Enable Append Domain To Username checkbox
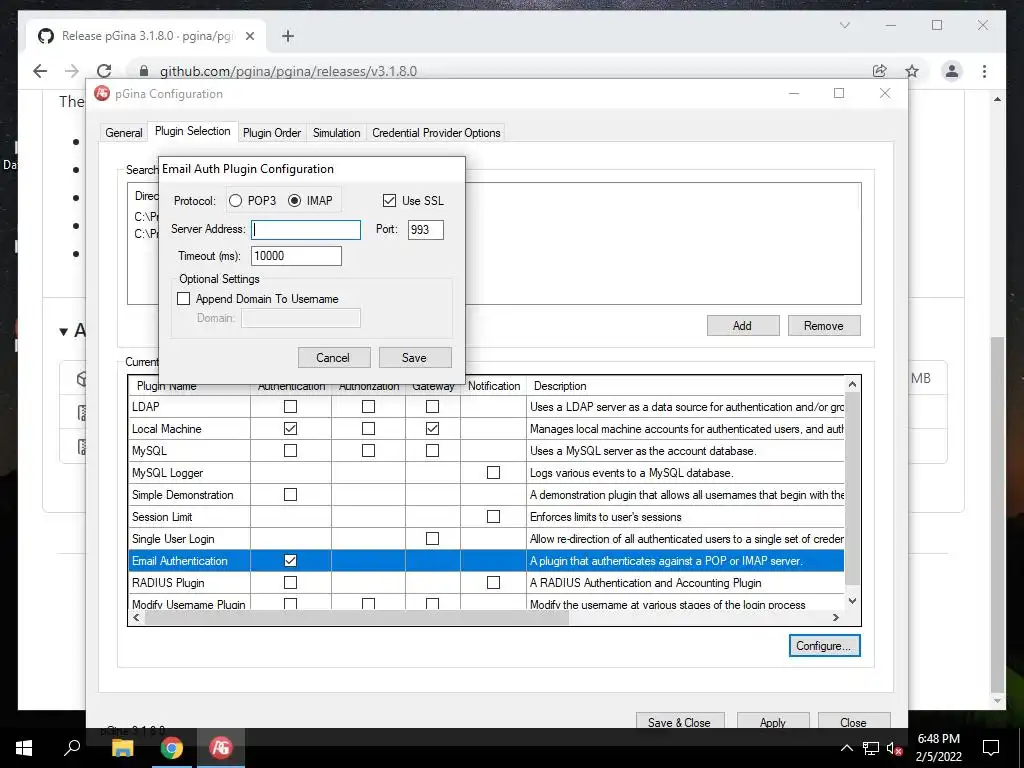Screen dimensions: 1024x768 click(x=184, y=298)
